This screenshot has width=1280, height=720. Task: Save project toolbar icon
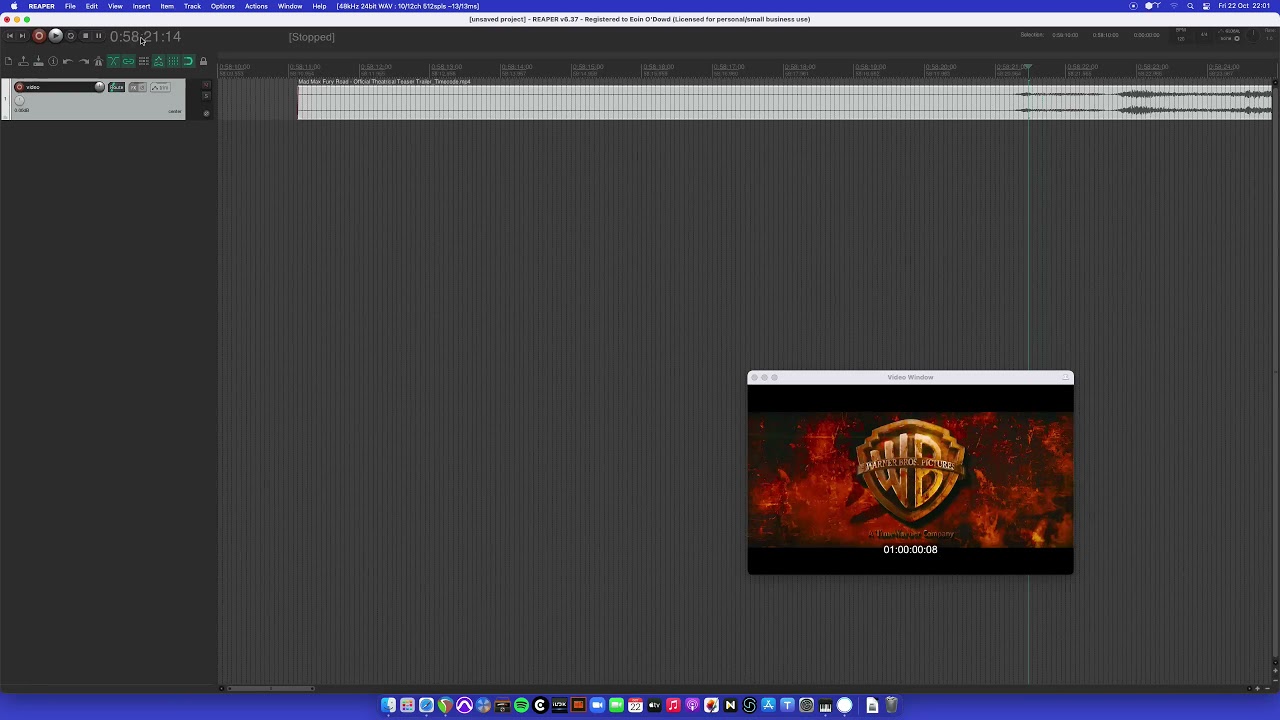click(38, 61)
